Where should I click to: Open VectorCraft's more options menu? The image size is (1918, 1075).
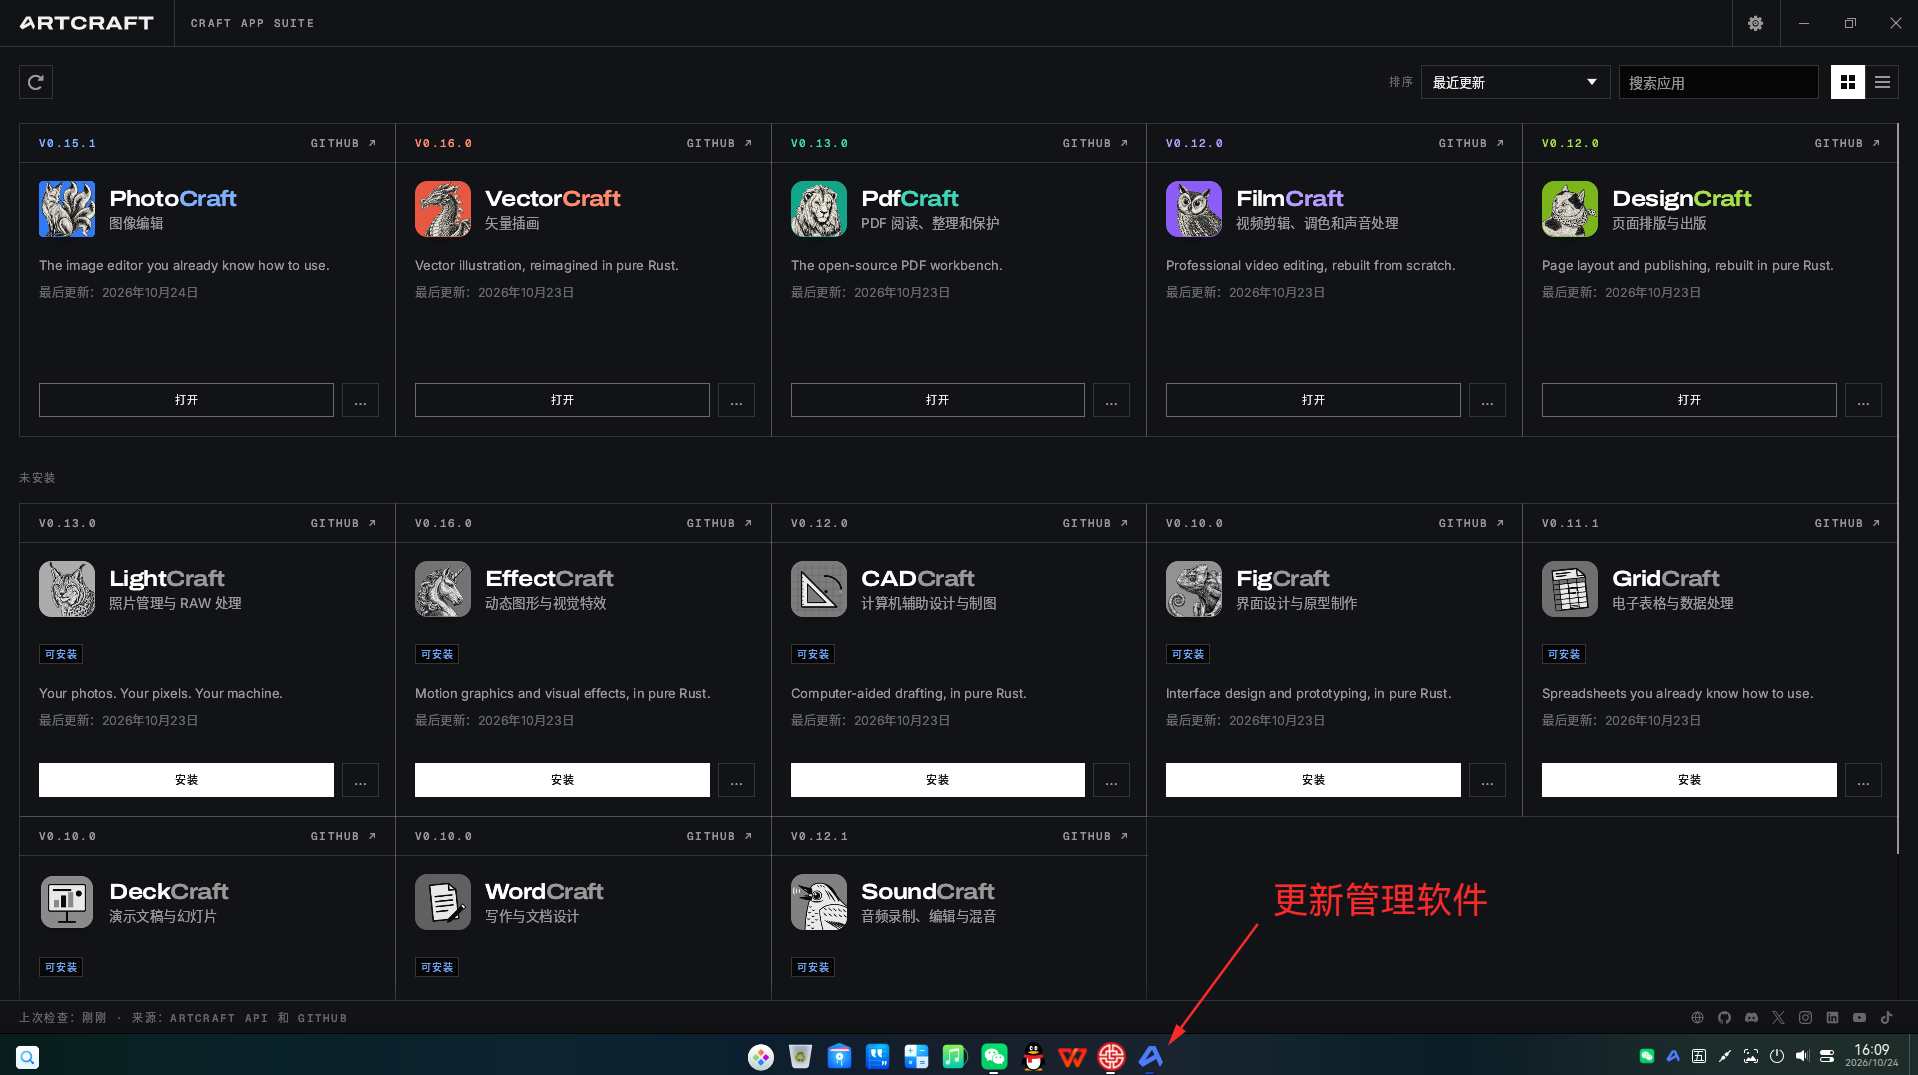[x=736, y=400]
